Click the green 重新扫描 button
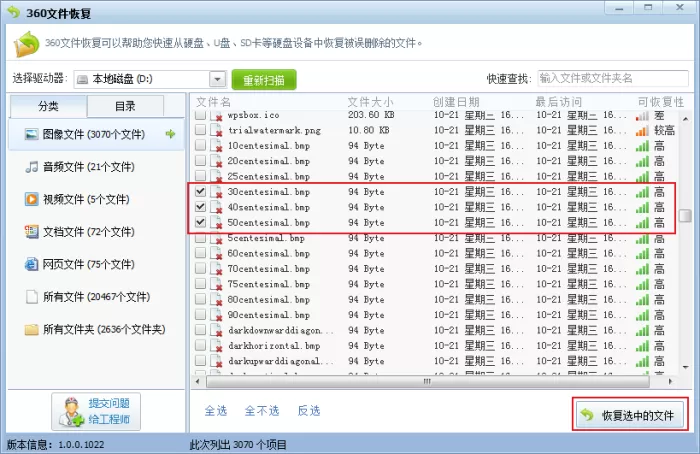The width and height of the screenshot is (700, 454). pos(264,80)
